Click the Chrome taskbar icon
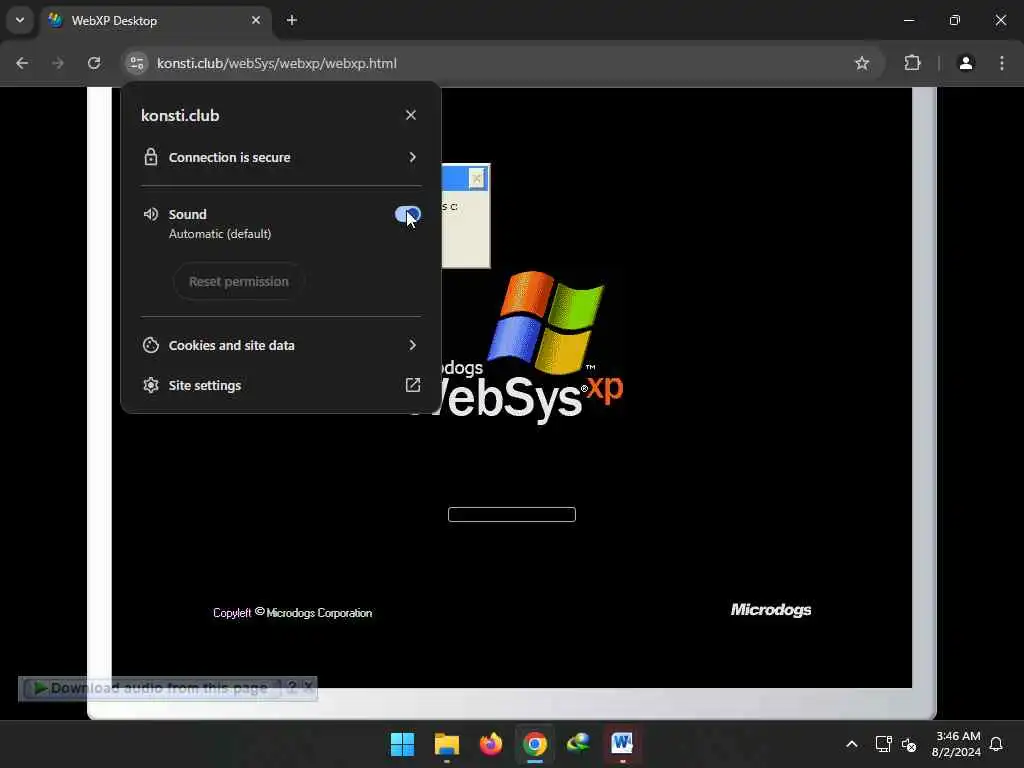 pyautogui.click(x=535, y=744)
